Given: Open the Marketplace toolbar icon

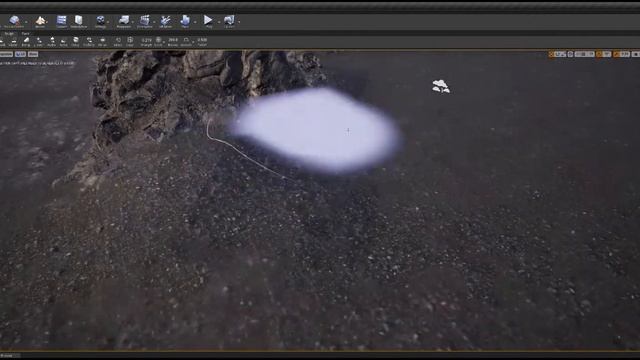Looking at the screenshot, I should coord(78,21).
